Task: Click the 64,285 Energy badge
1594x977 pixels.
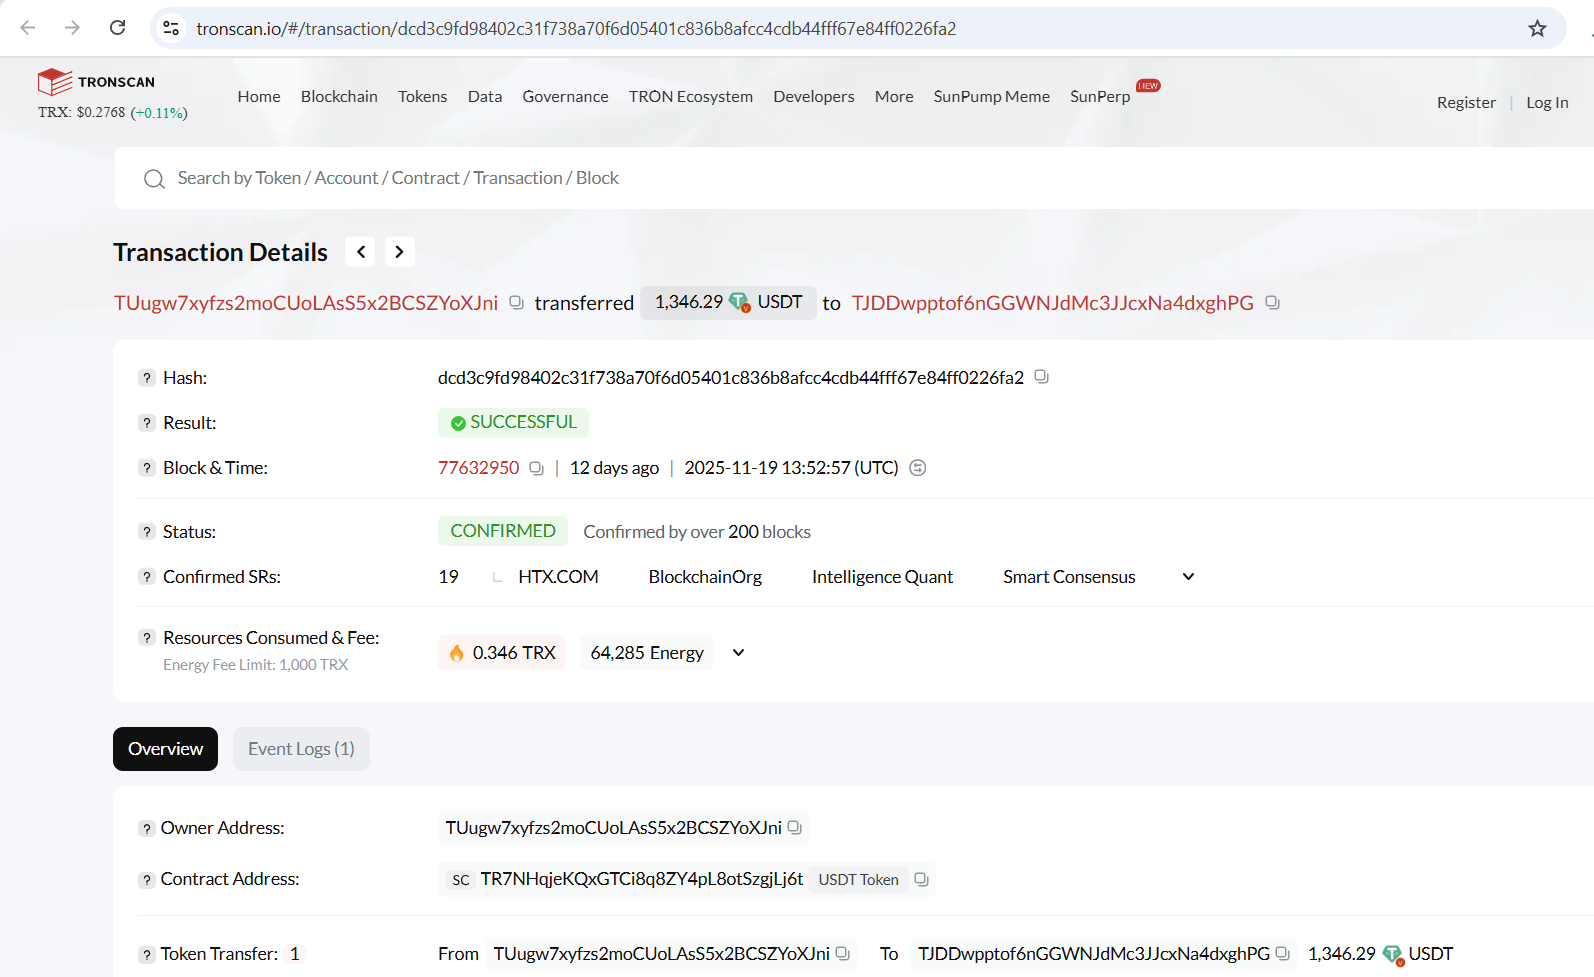Action: tap(647, 653)
